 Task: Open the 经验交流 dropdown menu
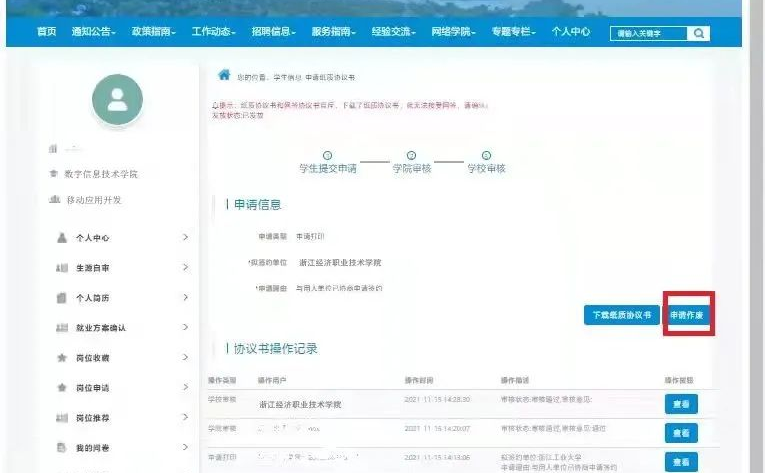[394, 32]
